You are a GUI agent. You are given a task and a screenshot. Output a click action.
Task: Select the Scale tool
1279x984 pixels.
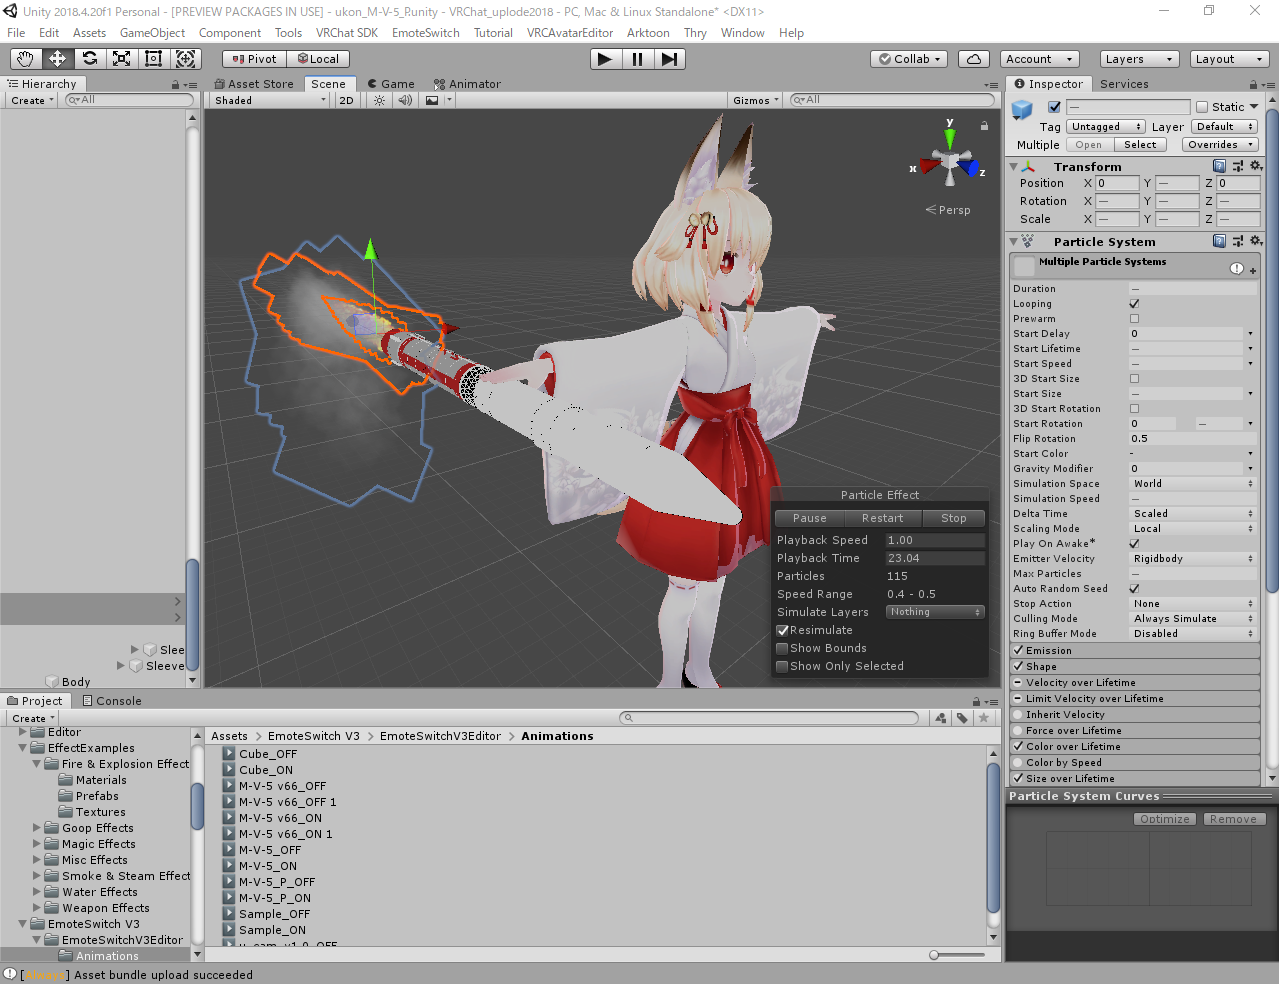[x=121, y=59]
